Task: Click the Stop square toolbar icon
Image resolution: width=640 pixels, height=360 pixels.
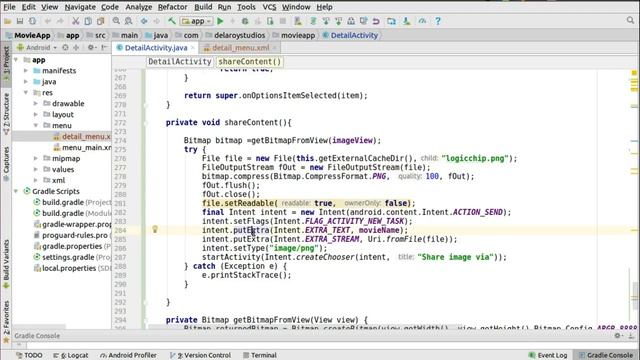Action: pyautogui.click(x=282, y=21)
